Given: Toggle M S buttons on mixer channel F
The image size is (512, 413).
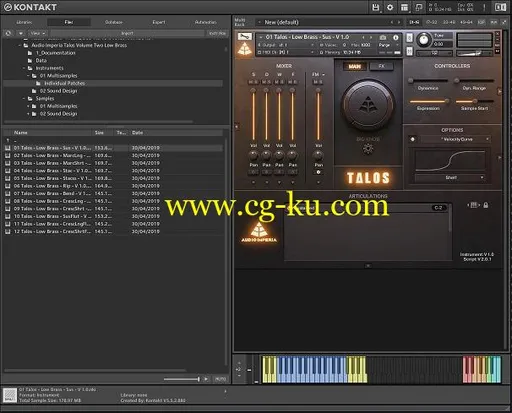Looking at the screenshot, I should click(x=292, y=82).
